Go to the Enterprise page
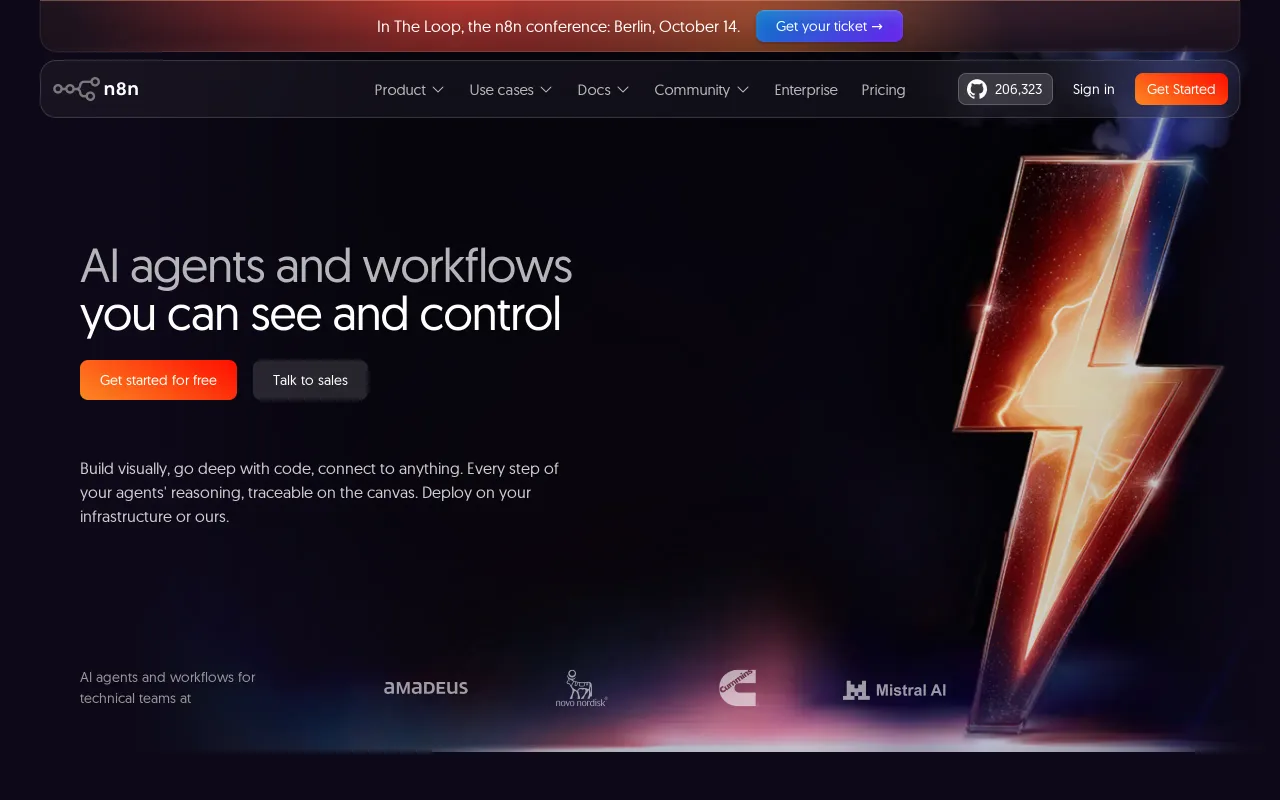Viewport: 1280px width, 800px height. click(806, 90)
